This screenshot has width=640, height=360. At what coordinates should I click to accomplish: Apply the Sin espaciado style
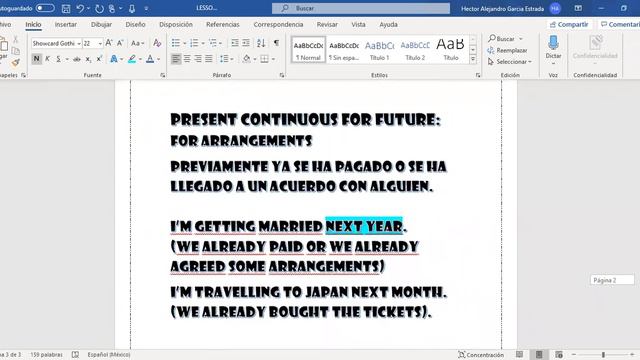pyautogui.click(x=344, y=49)
